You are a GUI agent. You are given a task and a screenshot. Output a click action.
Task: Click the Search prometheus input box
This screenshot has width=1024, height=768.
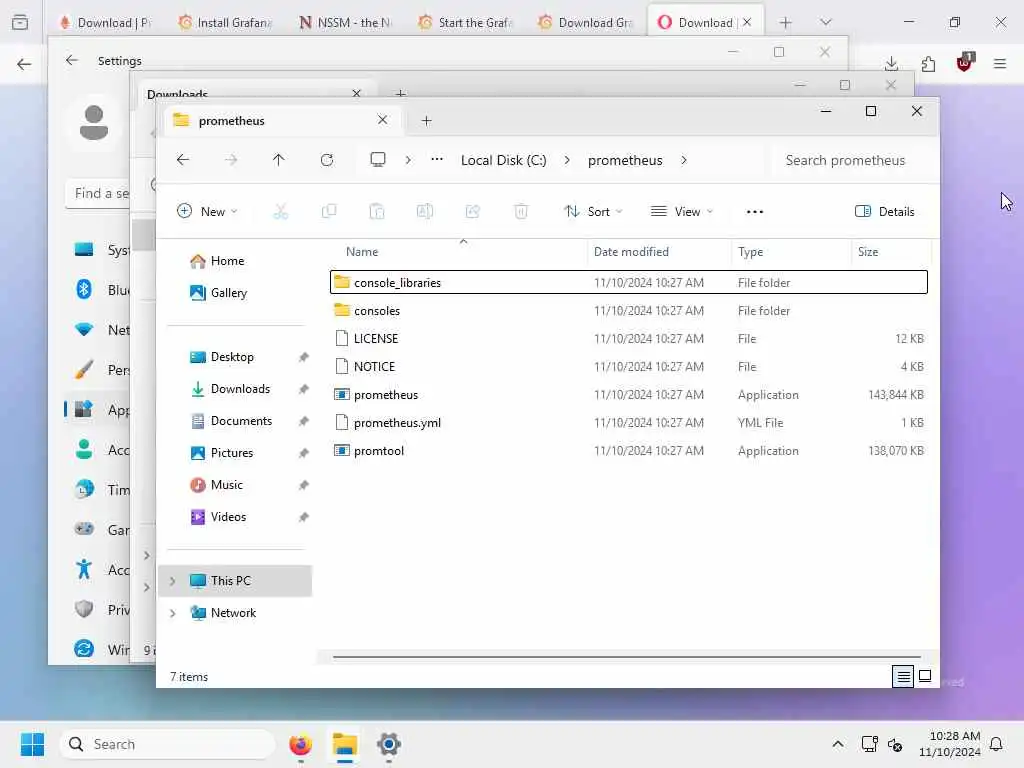849,160
